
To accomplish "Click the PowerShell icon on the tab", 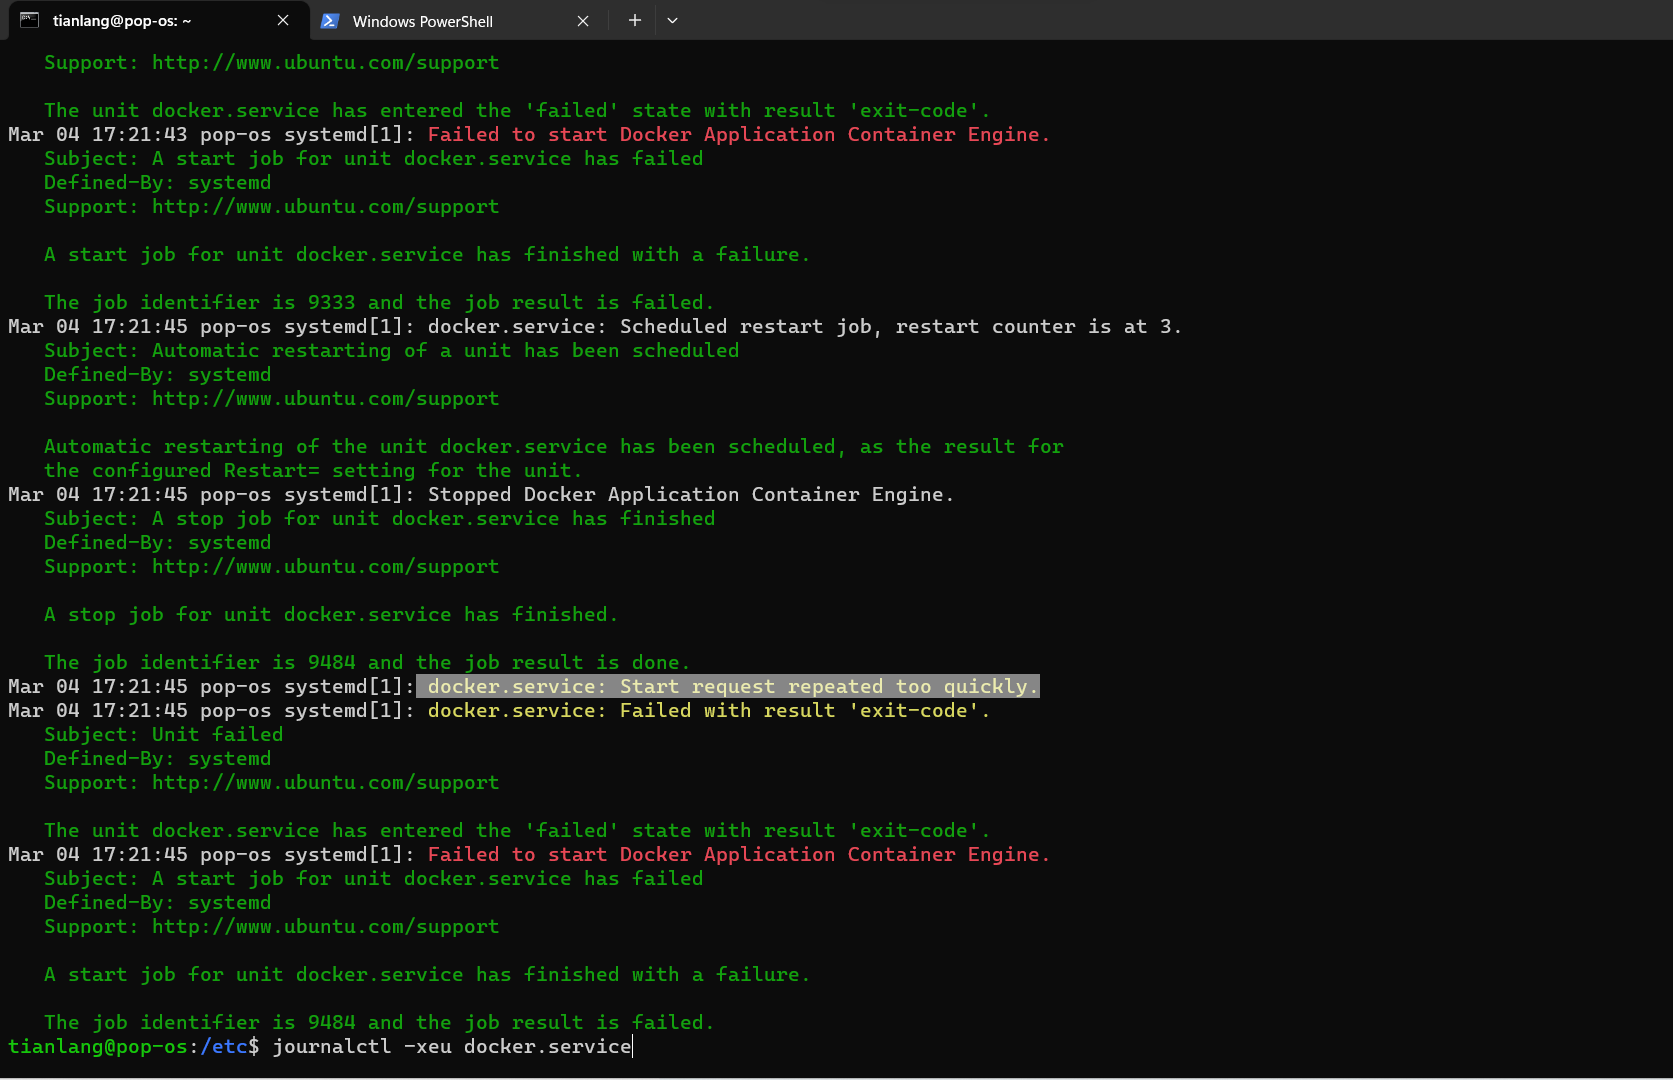I will click(330, 21).
